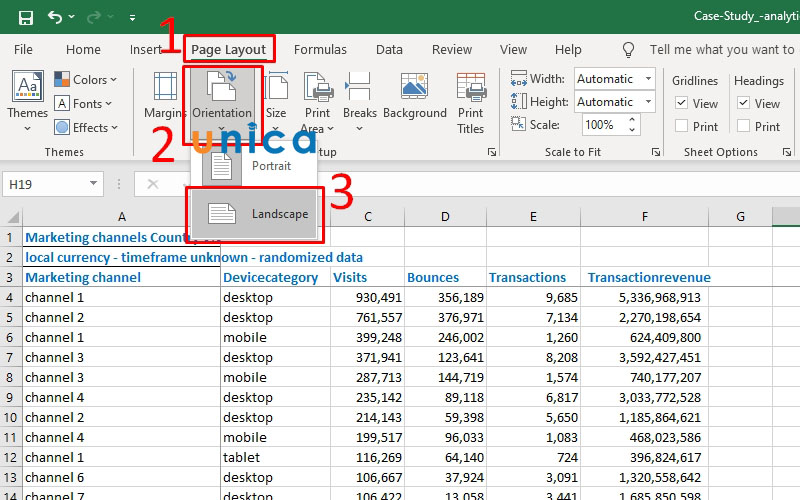Viewport: 800px width, 500px height.
Task: Select column D header
Action: click(x=445, y=217)
